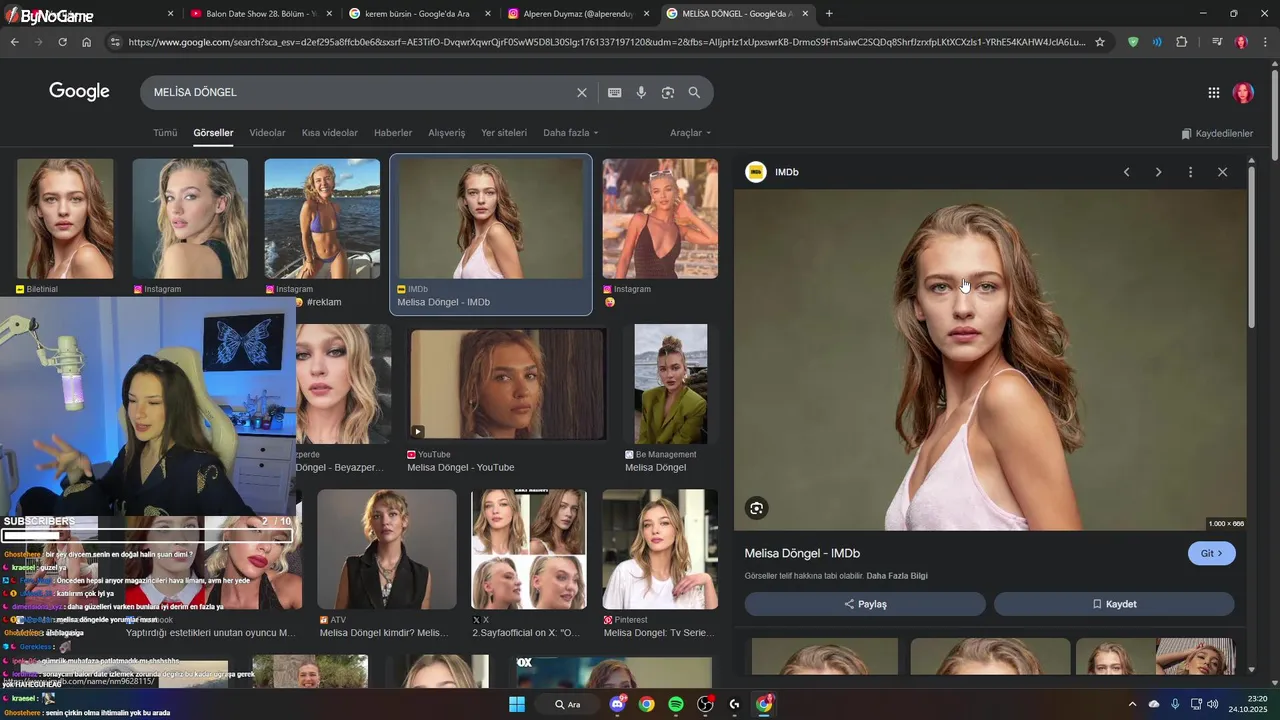Open the Kısa videolar tab
Screen dimensions: 1280x720
pyautogui.click(x=330, y=133)
